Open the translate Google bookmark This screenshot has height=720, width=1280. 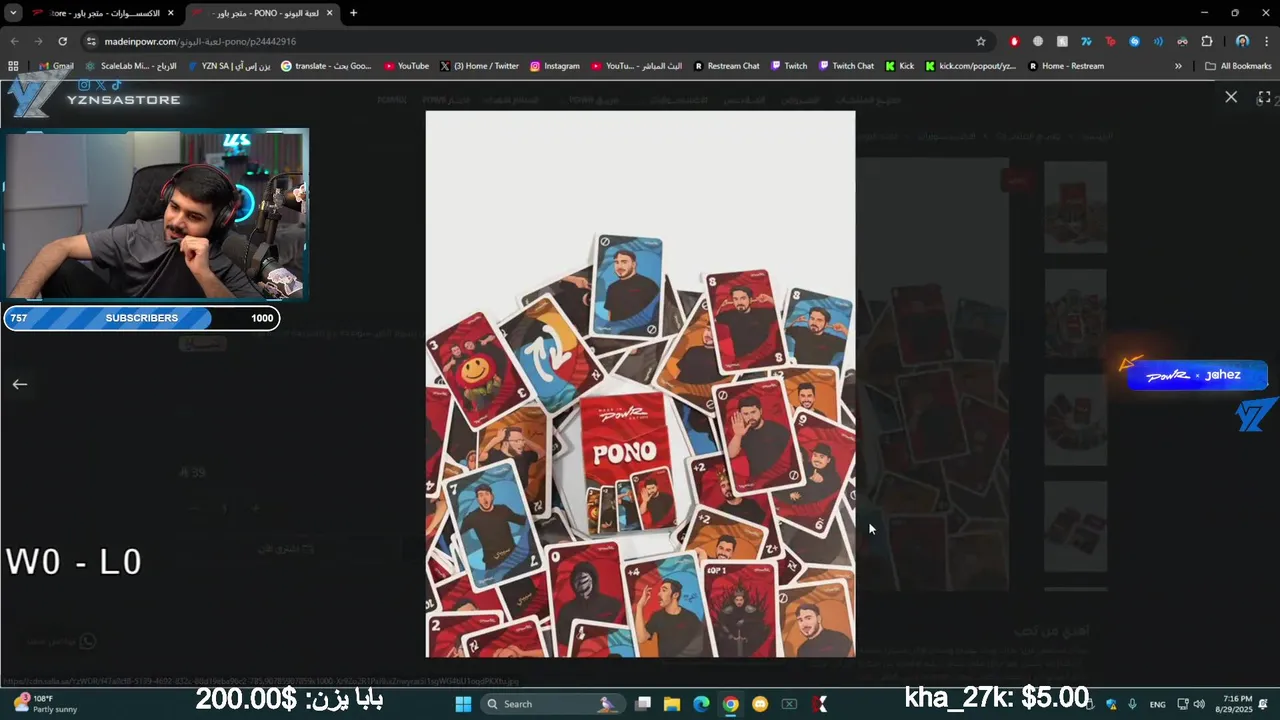click(326, 66)
